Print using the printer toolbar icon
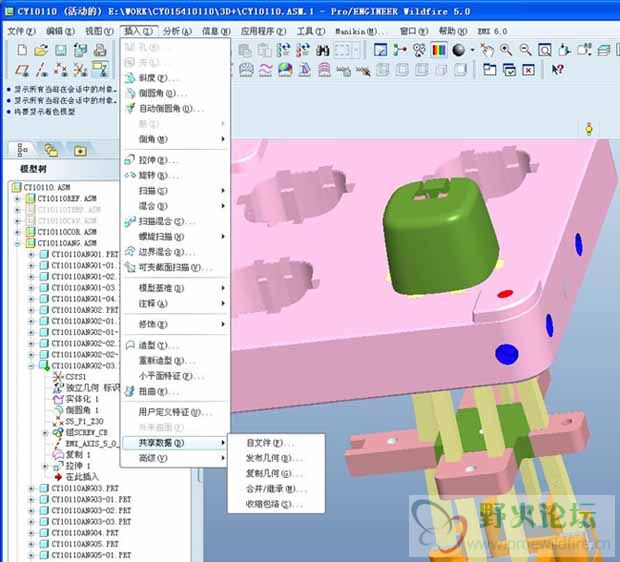The height and width of the screenshot is (562, 620). (100, 50)
